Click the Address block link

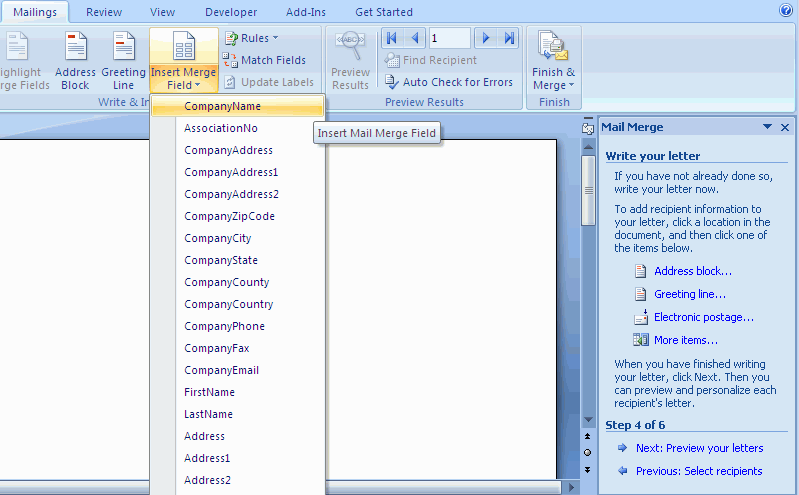[692, 271]
